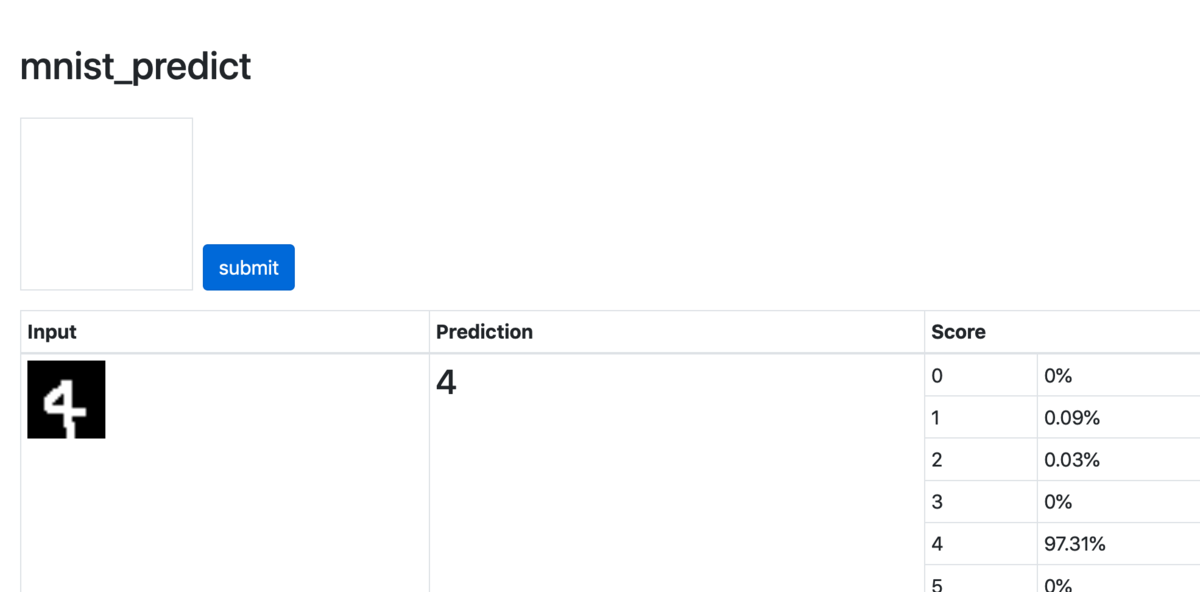Click the Prediction column header
Screen dimensions: 1200x592
(485, 332)
